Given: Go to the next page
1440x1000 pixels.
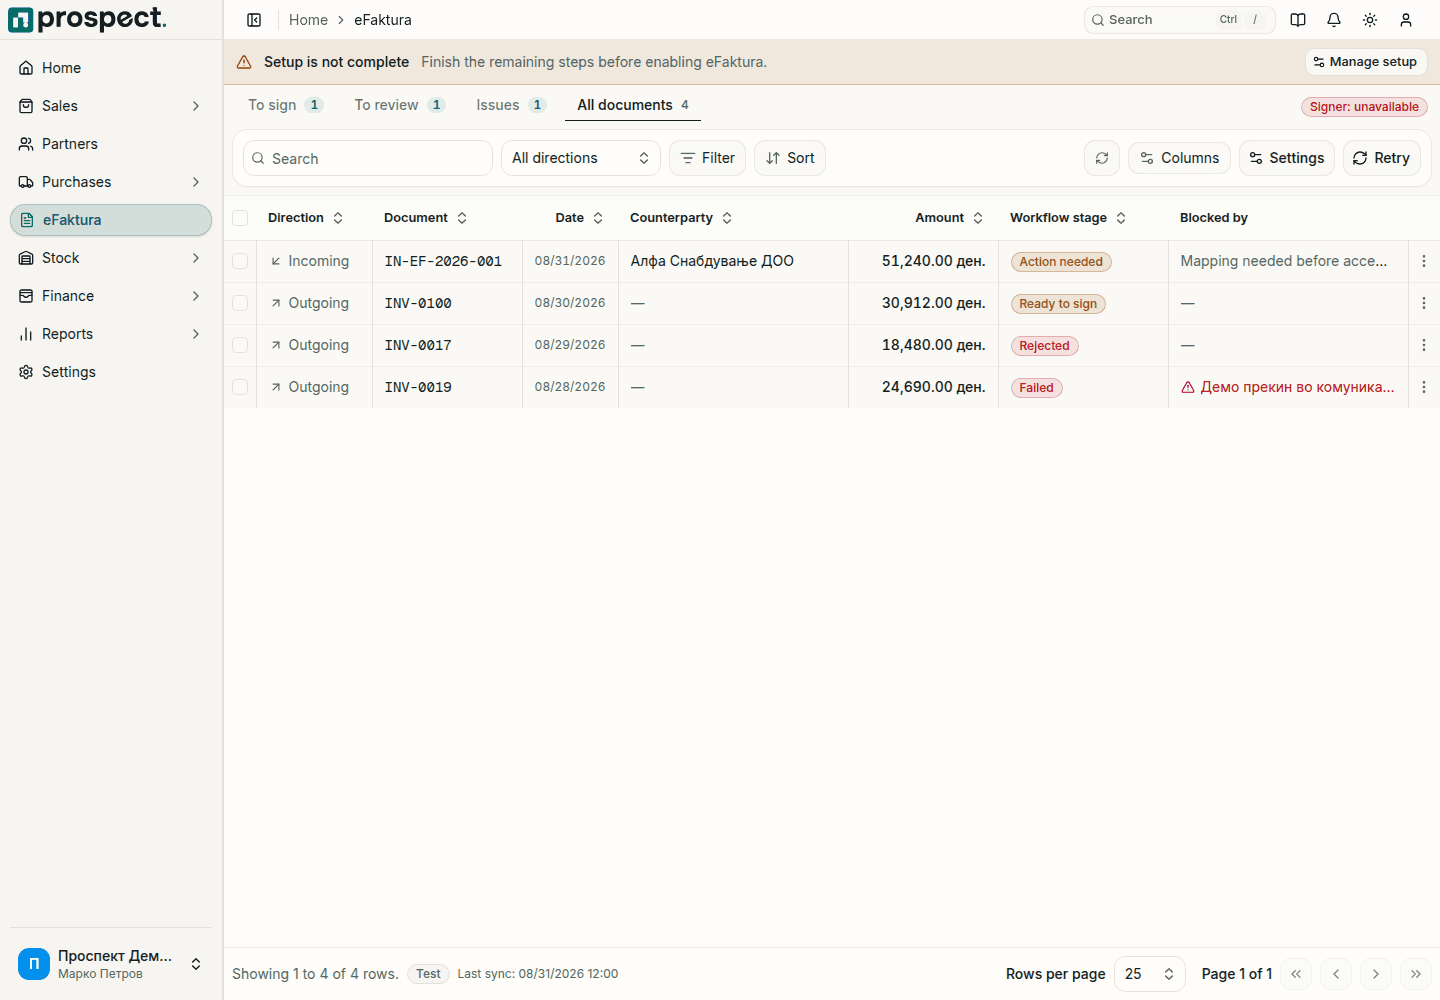Looking at the screenshot, I should pos(1376,974).
